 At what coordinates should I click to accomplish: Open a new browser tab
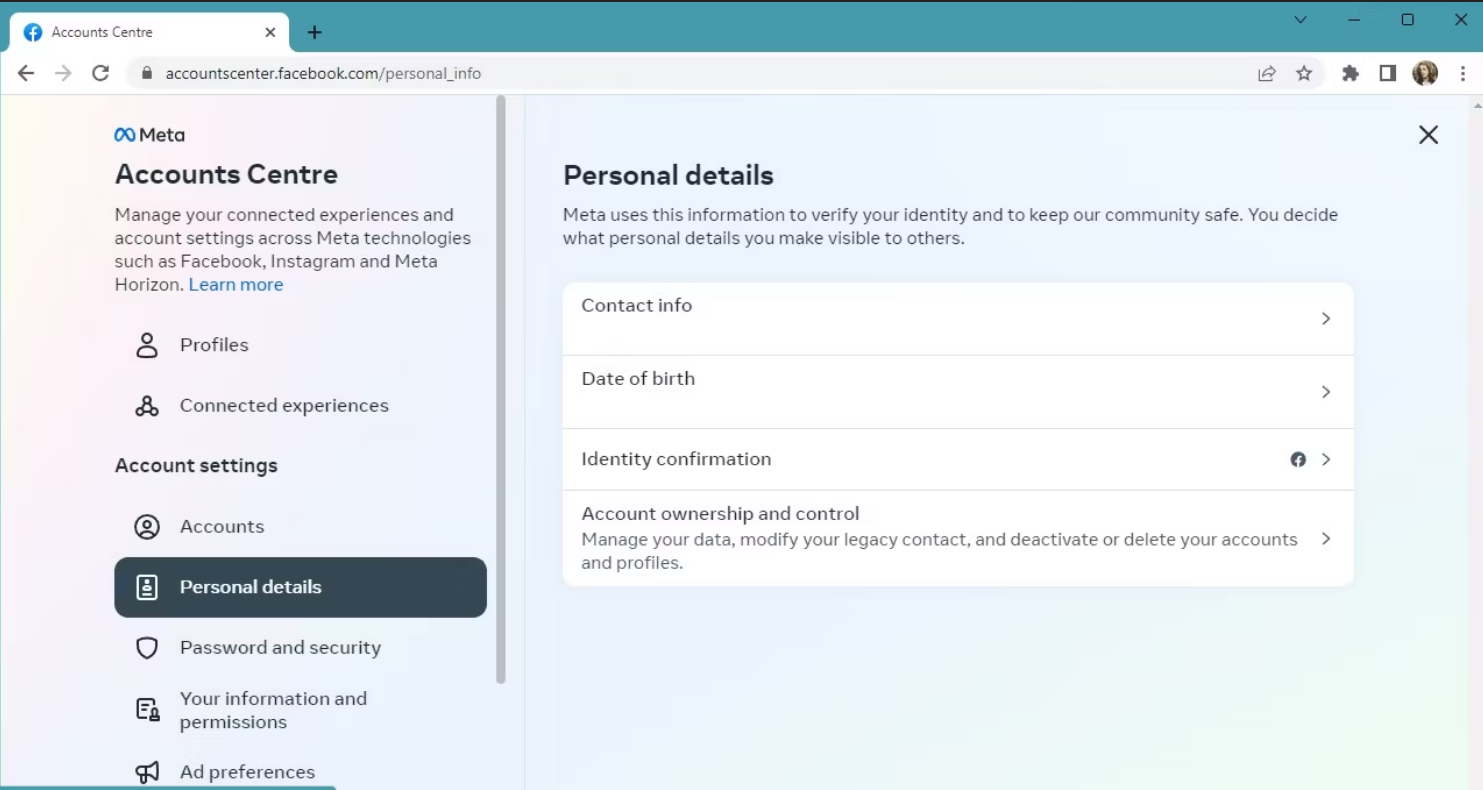coord(314,32)
